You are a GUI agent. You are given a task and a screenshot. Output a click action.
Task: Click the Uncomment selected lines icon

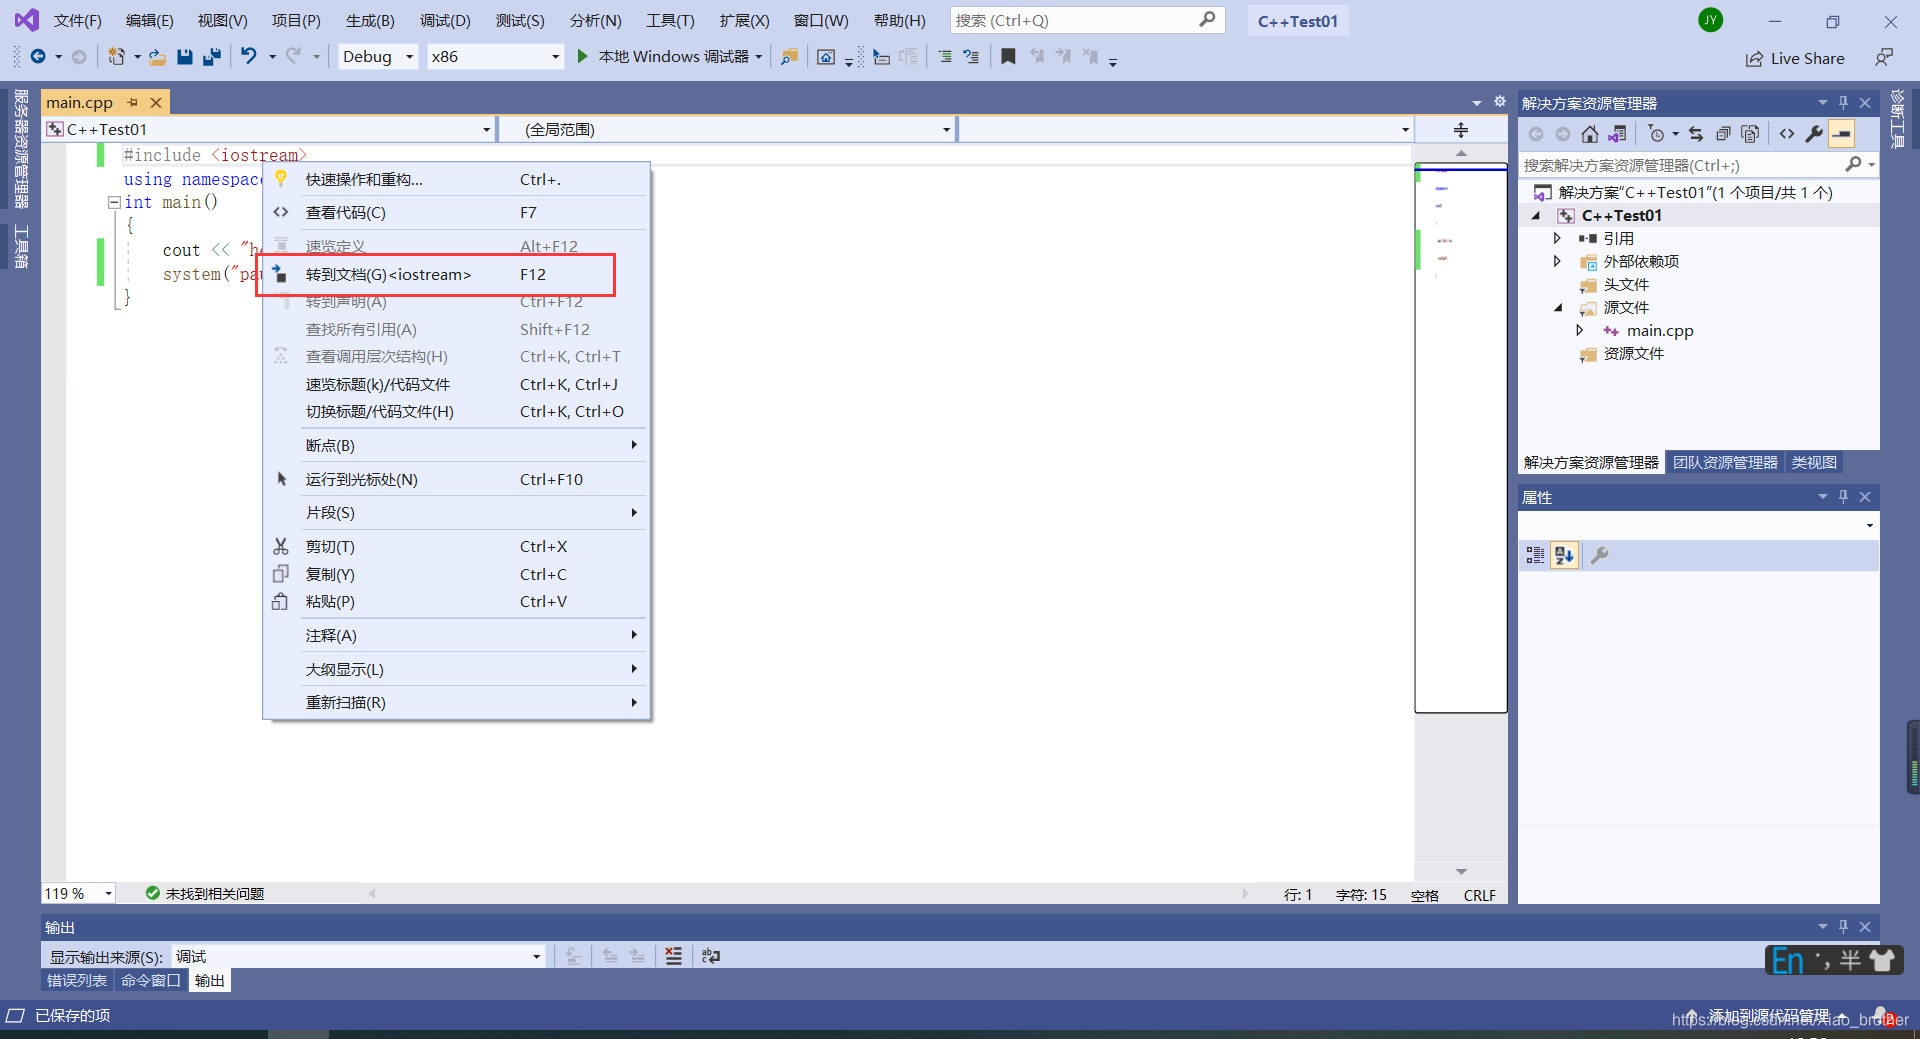coord(971,57)
